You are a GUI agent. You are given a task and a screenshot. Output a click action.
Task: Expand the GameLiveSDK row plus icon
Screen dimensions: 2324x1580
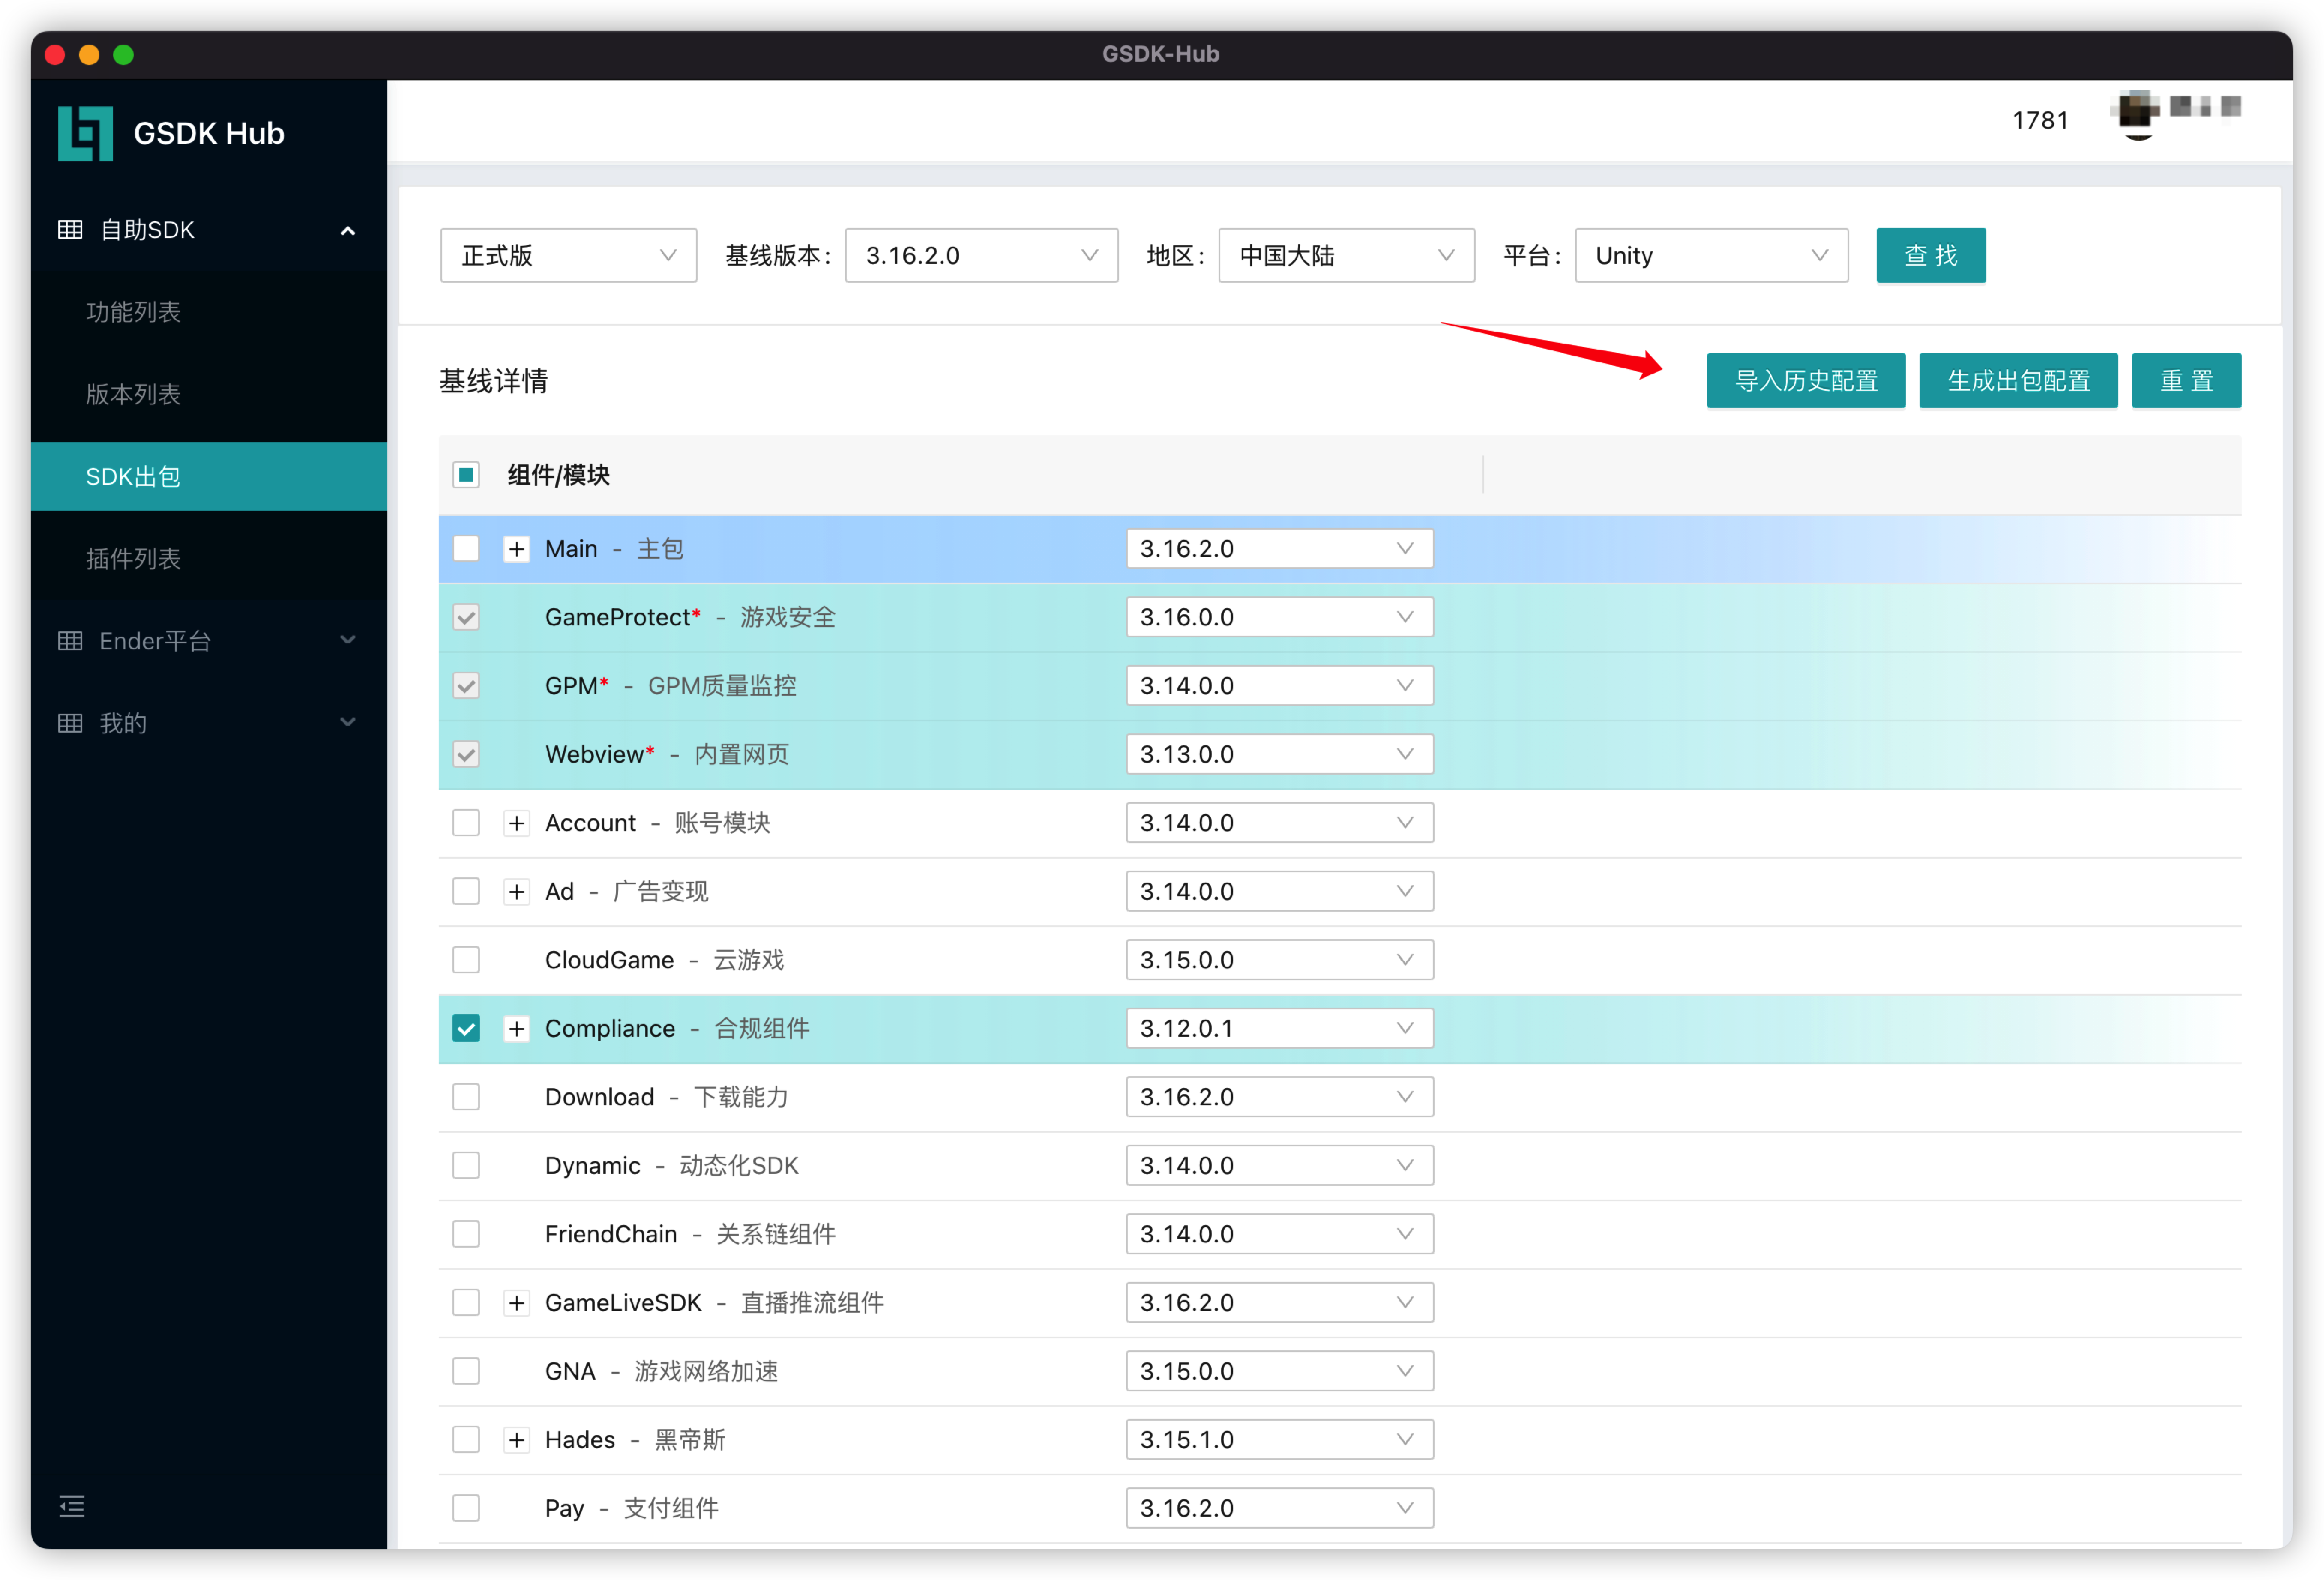coord(516,1302)
